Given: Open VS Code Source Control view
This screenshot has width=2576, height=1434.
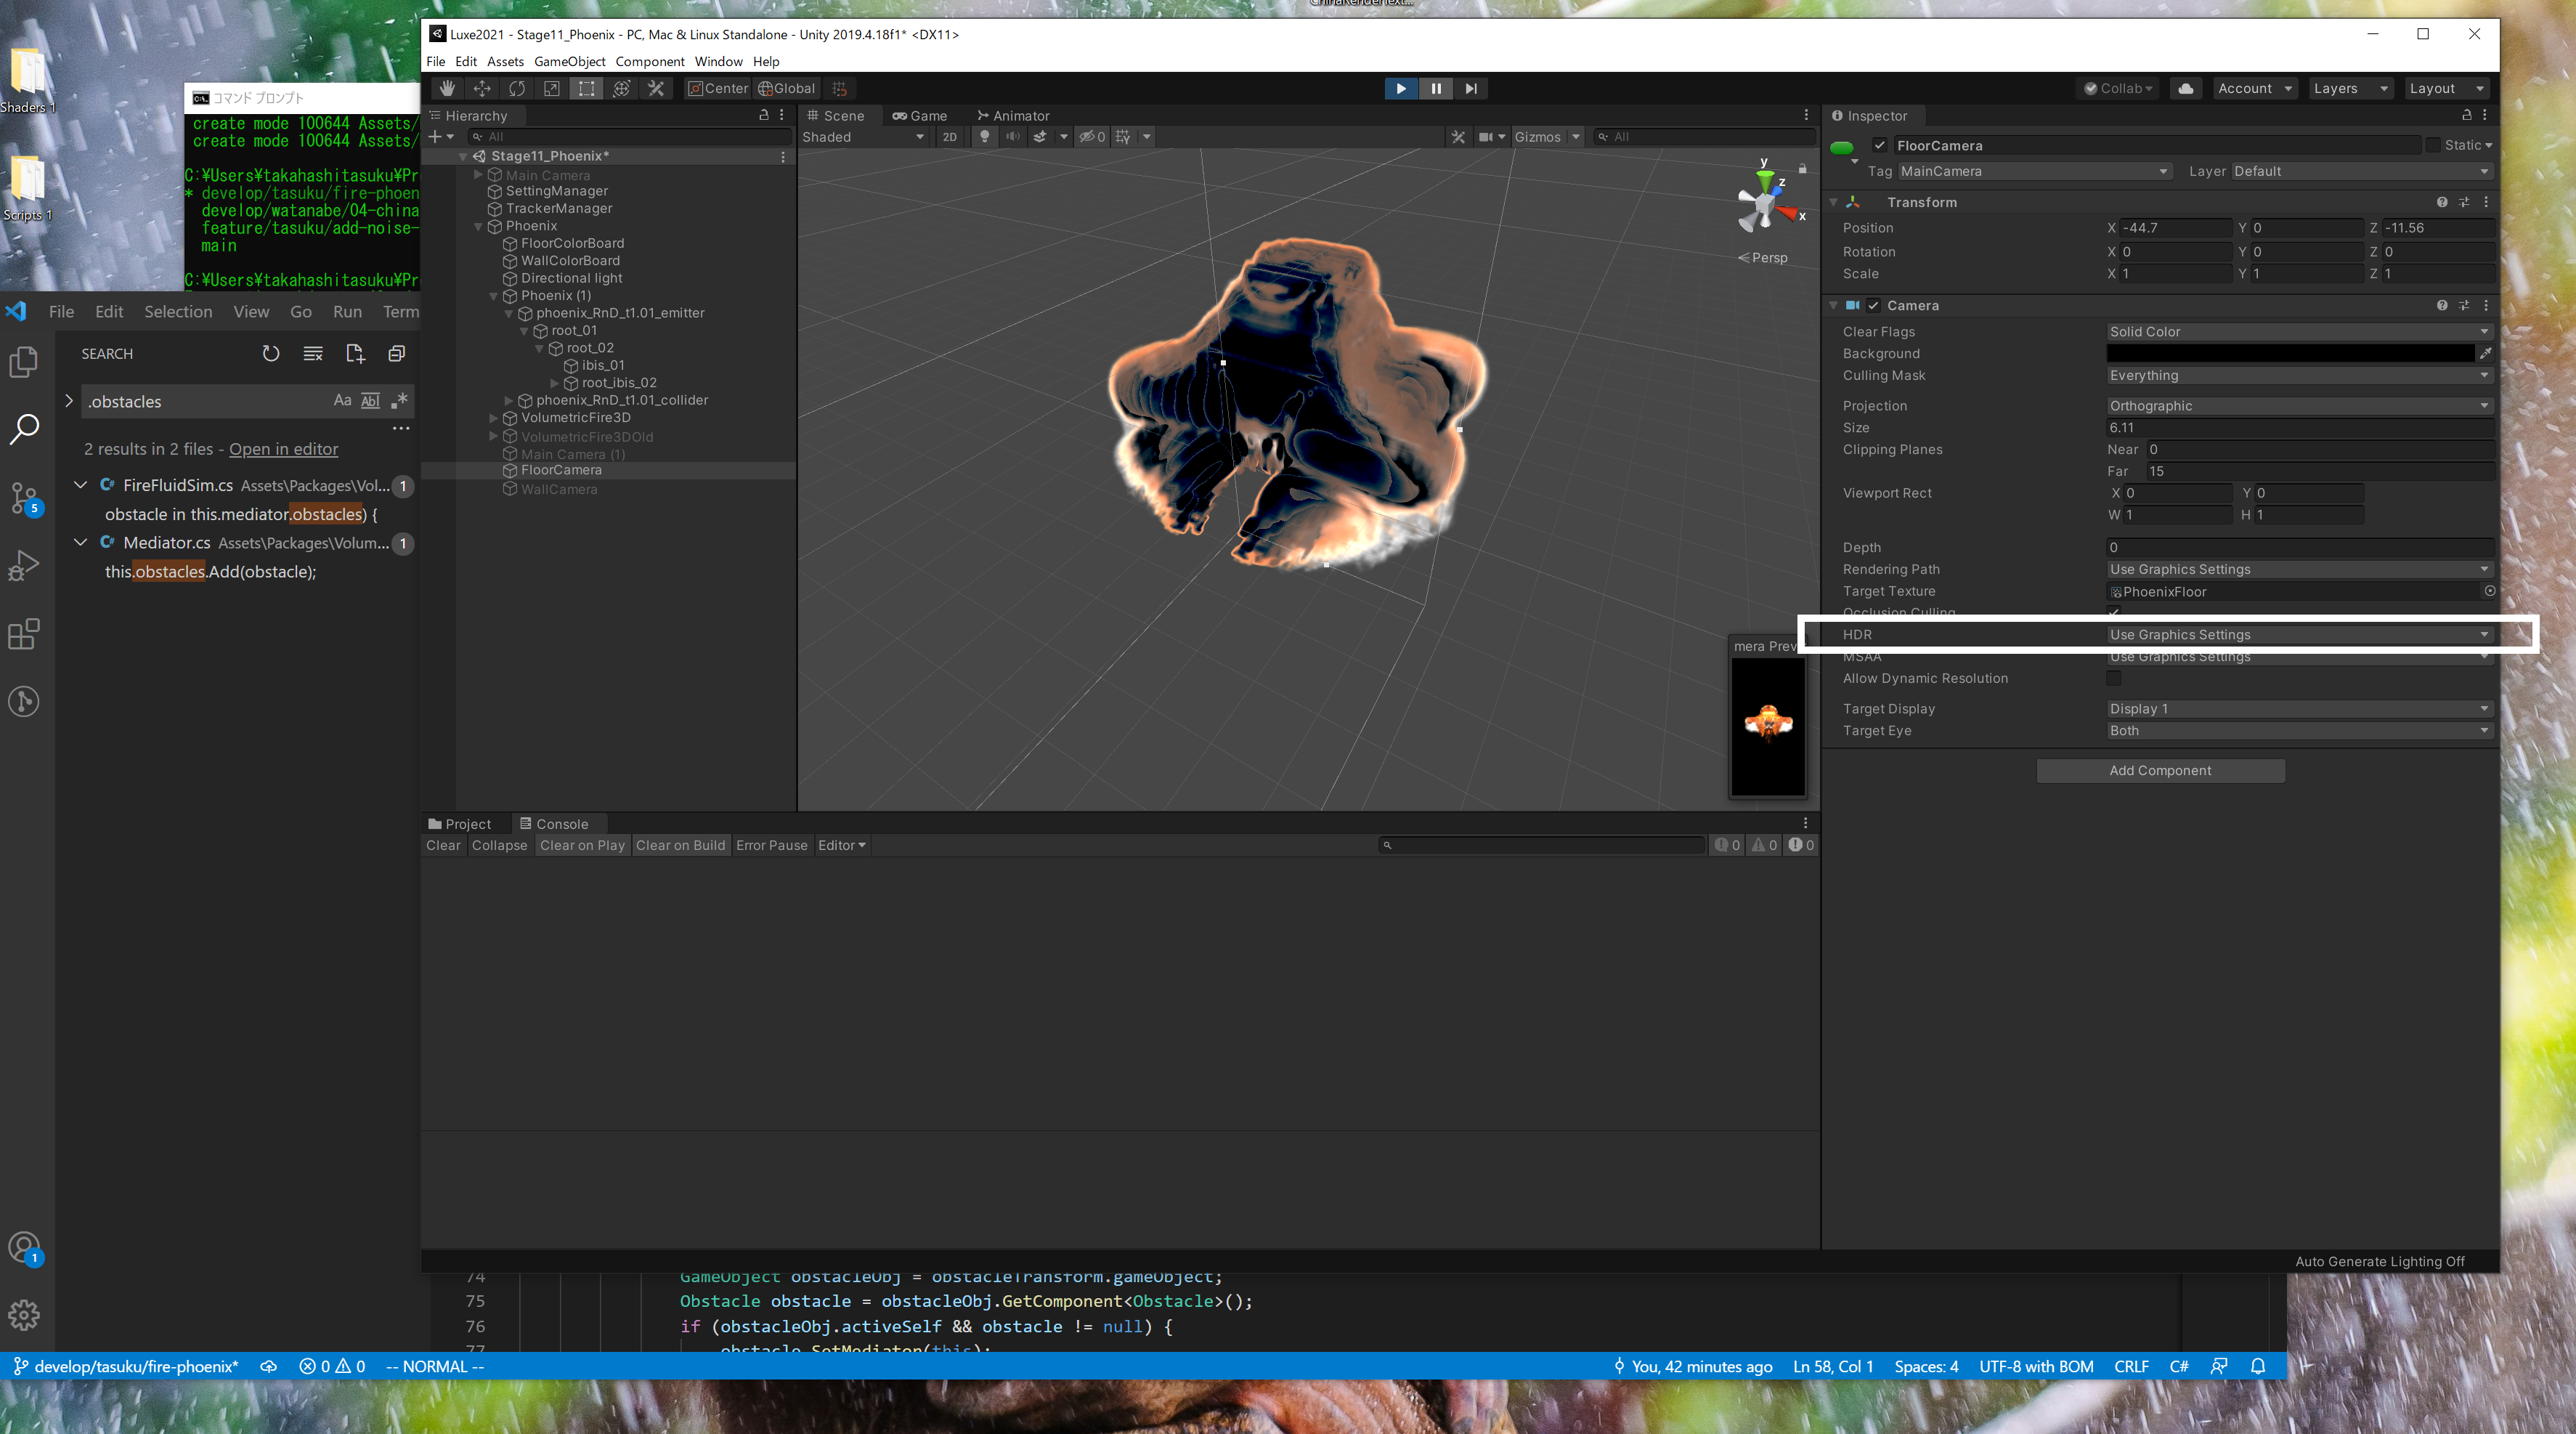Looking at the screenshot, I should click(24, 497).
